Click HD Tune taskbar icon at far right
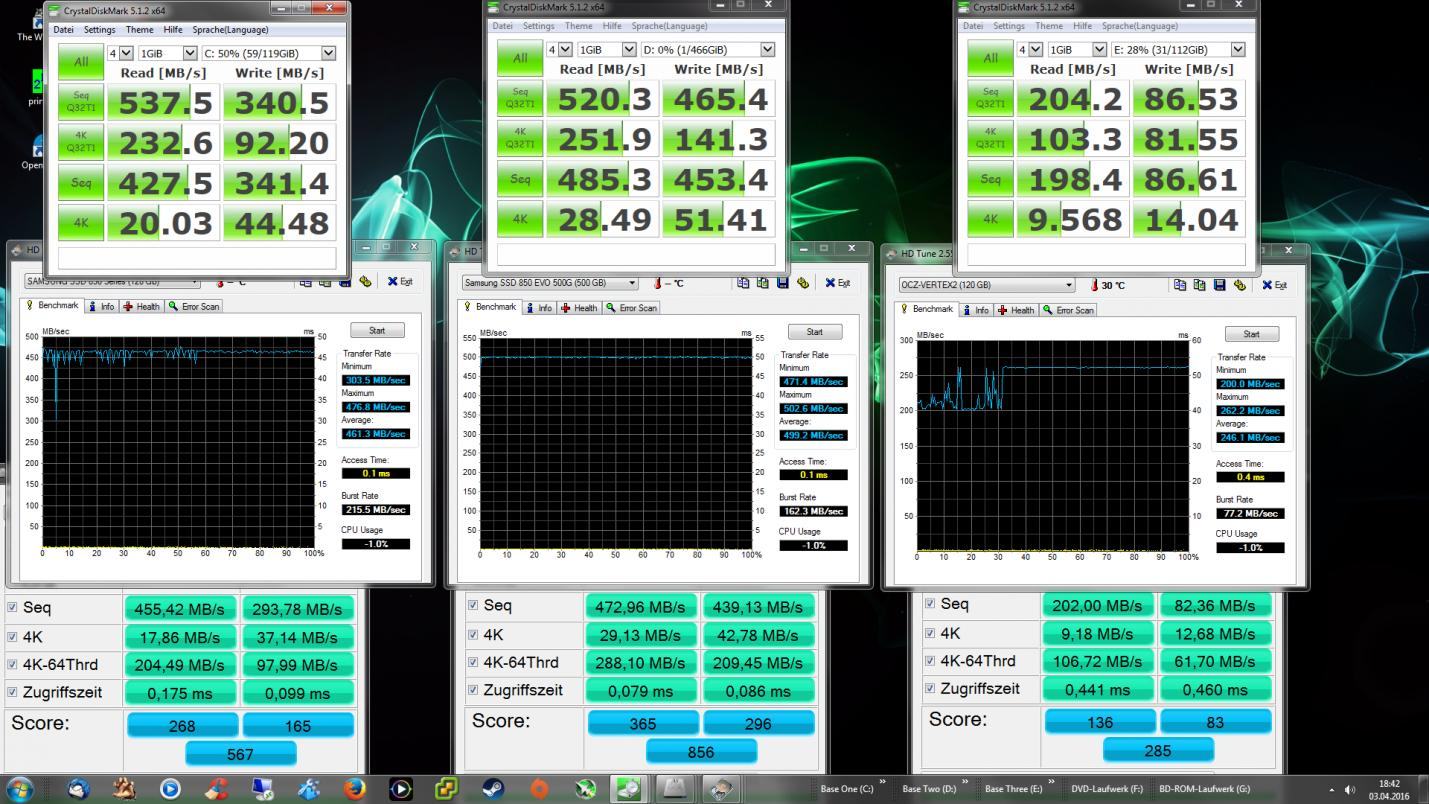This screenshot has width=1429, height=804. pyautogui.click(x=723, y=788)
